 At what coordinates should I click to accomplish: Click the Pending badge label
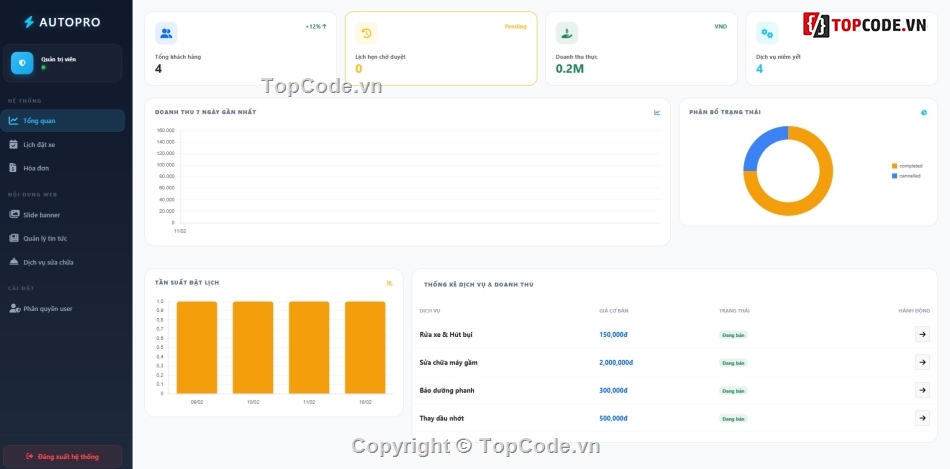(x=516, y=27)
